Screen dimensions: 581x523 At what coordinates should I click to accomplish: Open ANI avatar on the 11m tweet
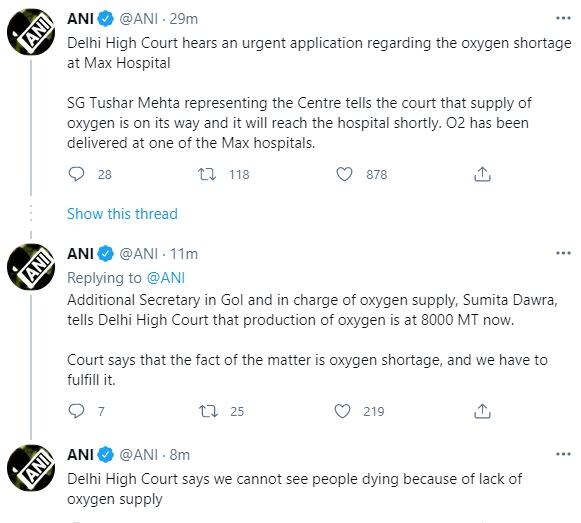click(x=31, y=267)
